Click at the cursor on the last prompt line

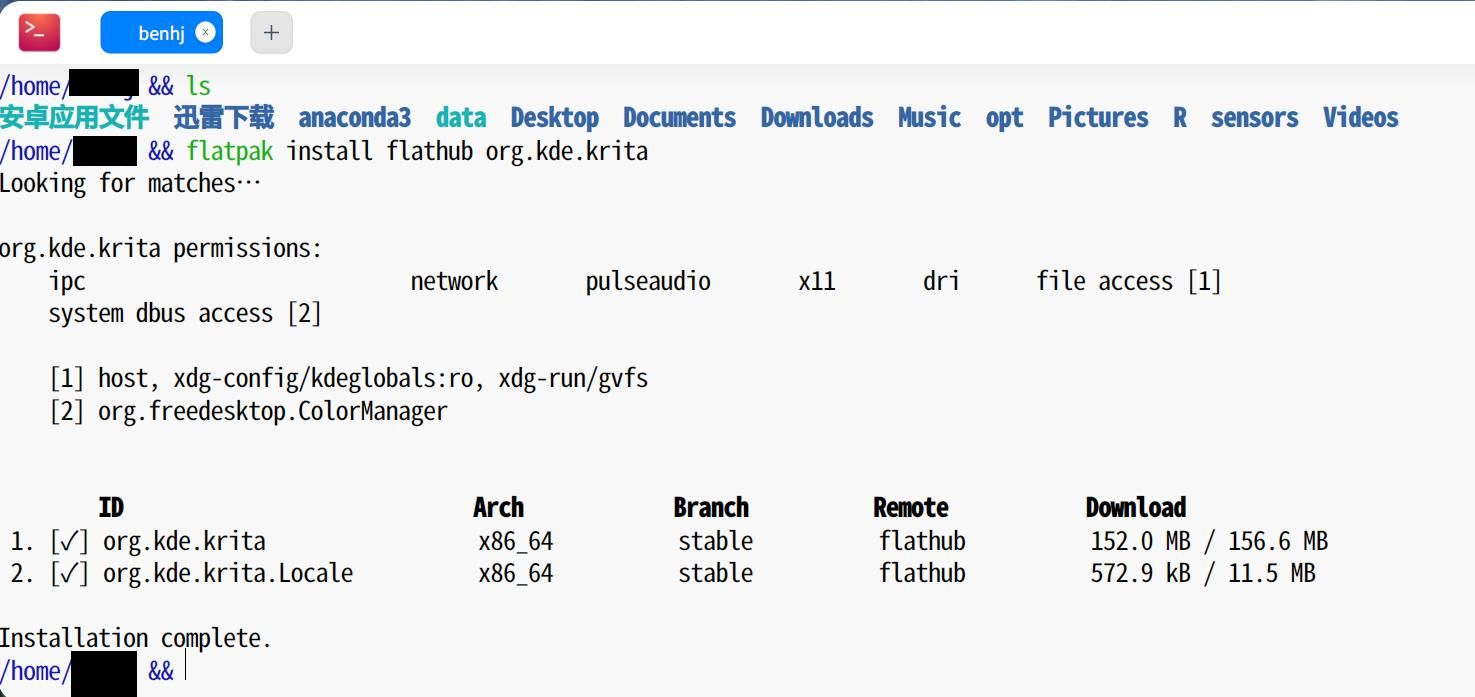coord(186,670)
